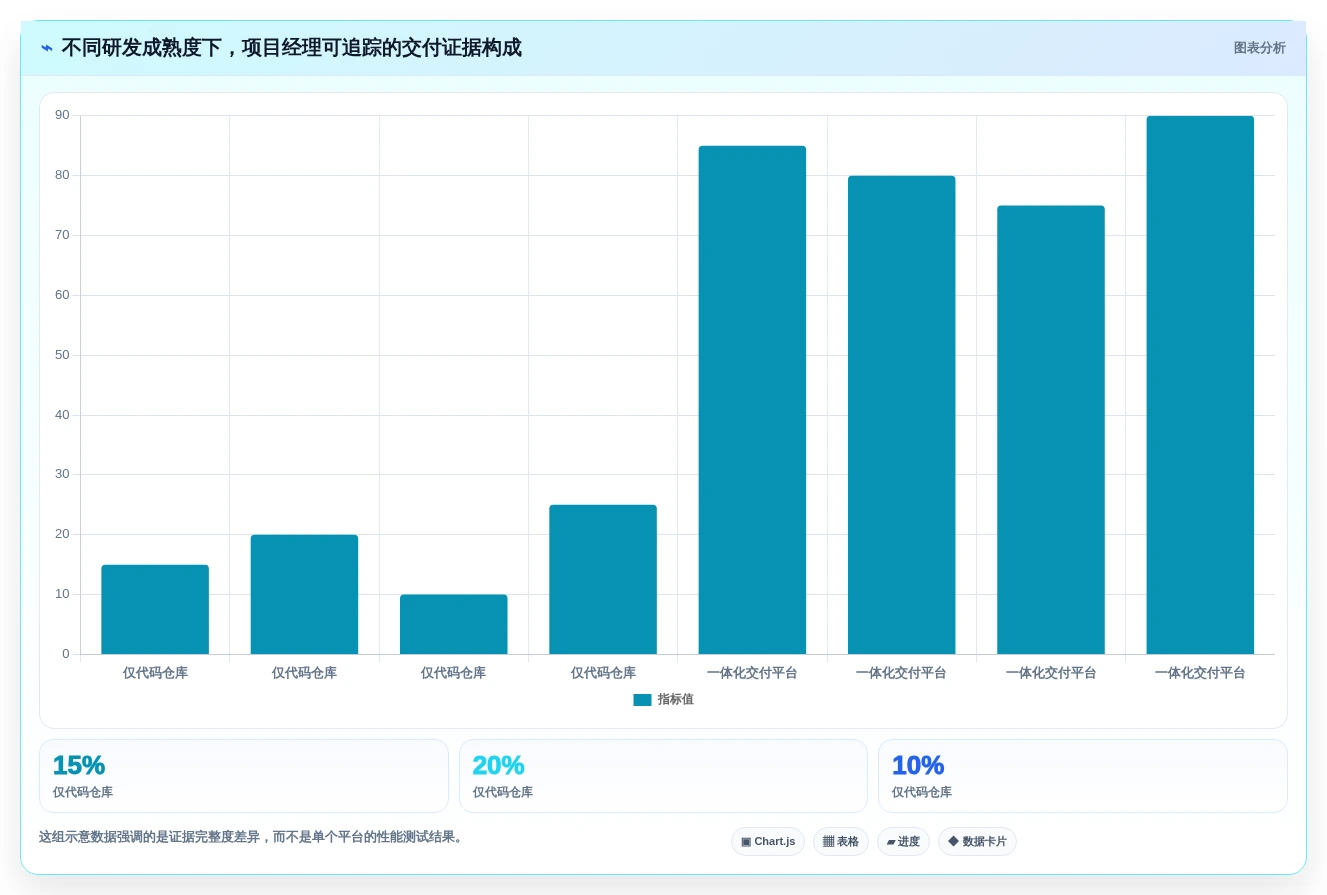The width and height of the screenshot is (1327, 895).
Task: Click the bar reaching value 80
Action: click(x=901, y=415)
